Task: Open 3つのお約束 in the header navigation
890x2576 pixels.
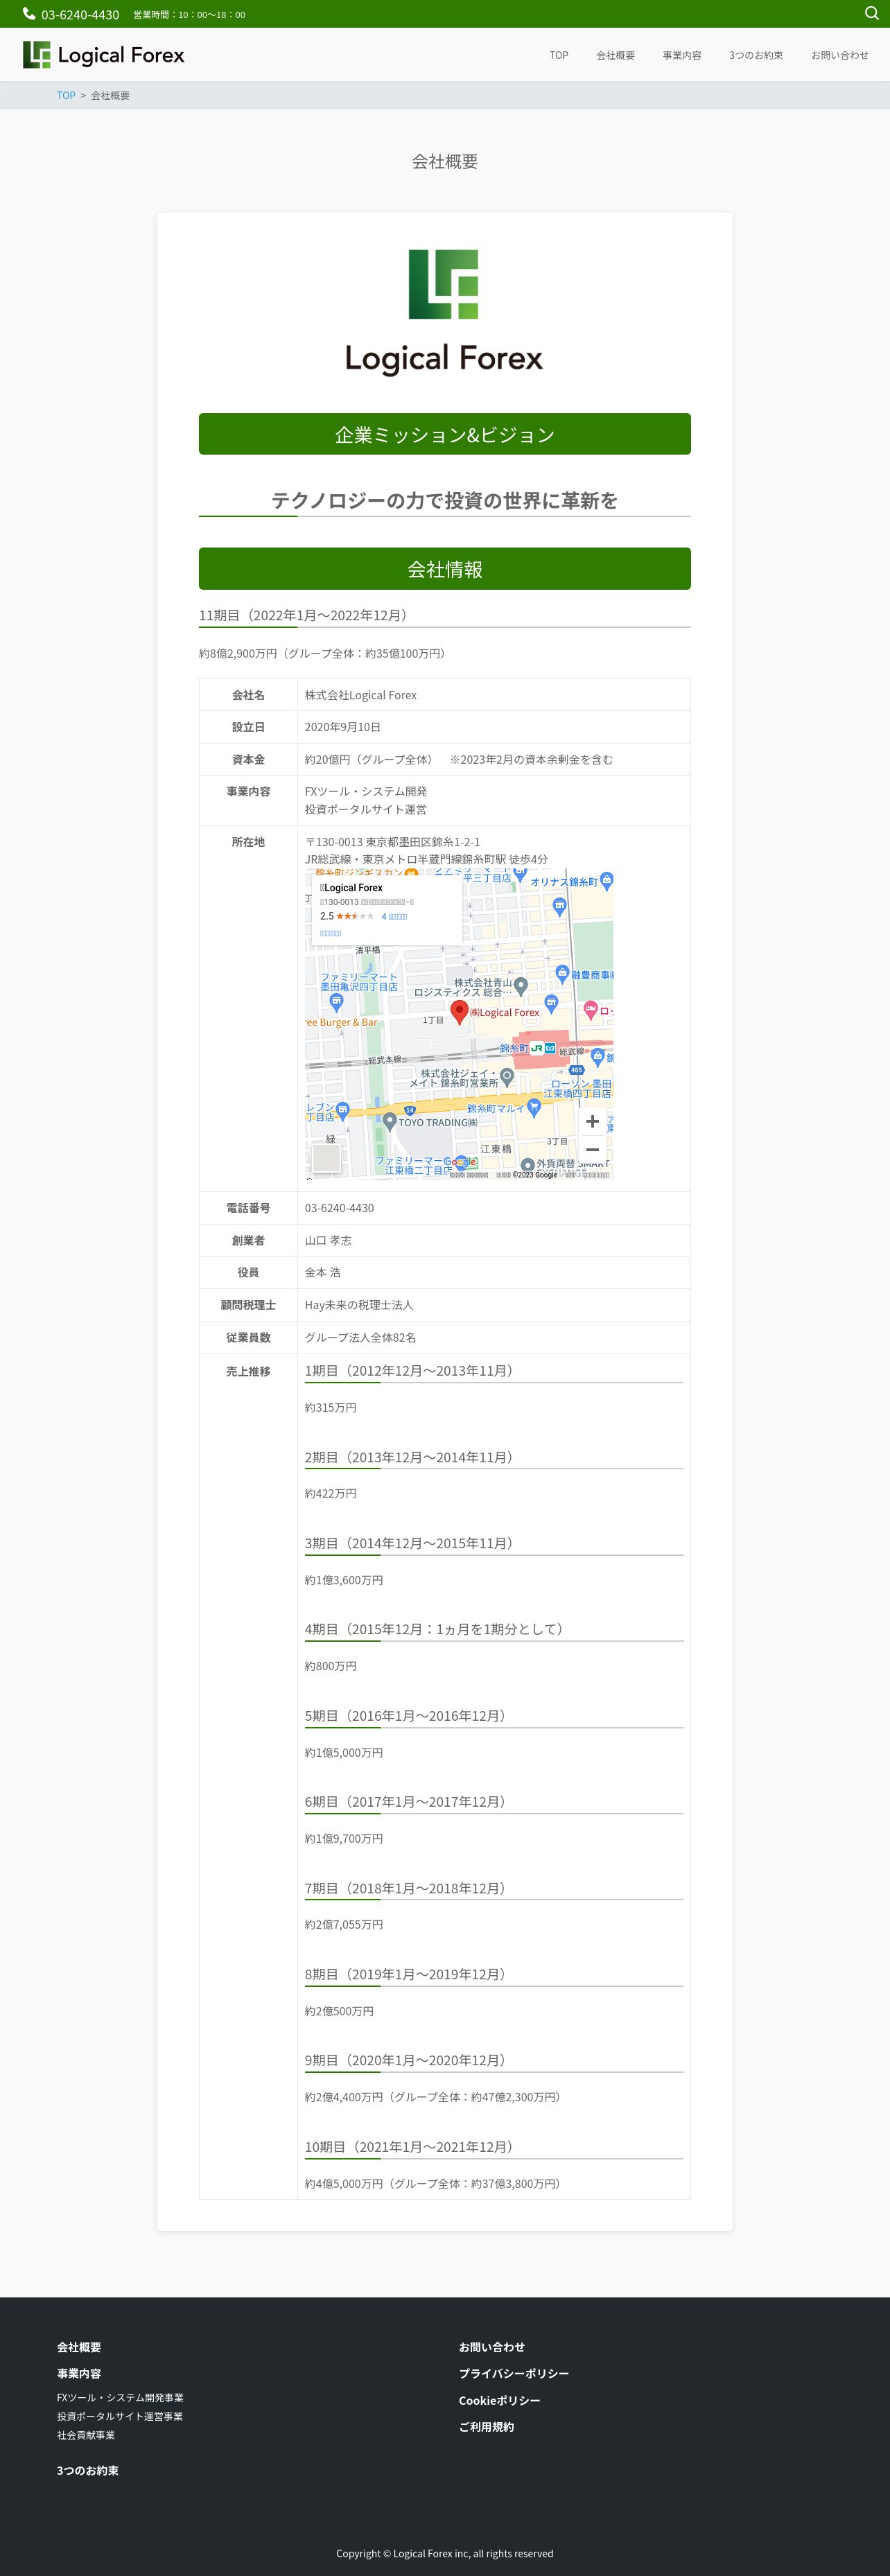Action: [x=756, y=55]
